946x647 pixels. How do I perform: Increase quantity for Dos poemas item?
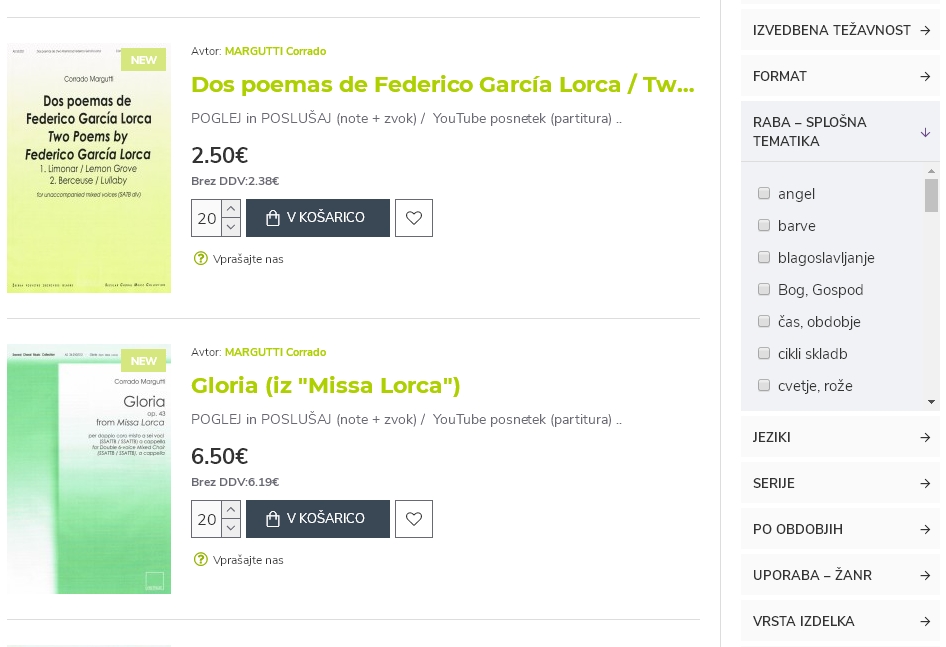click(231, 209)
